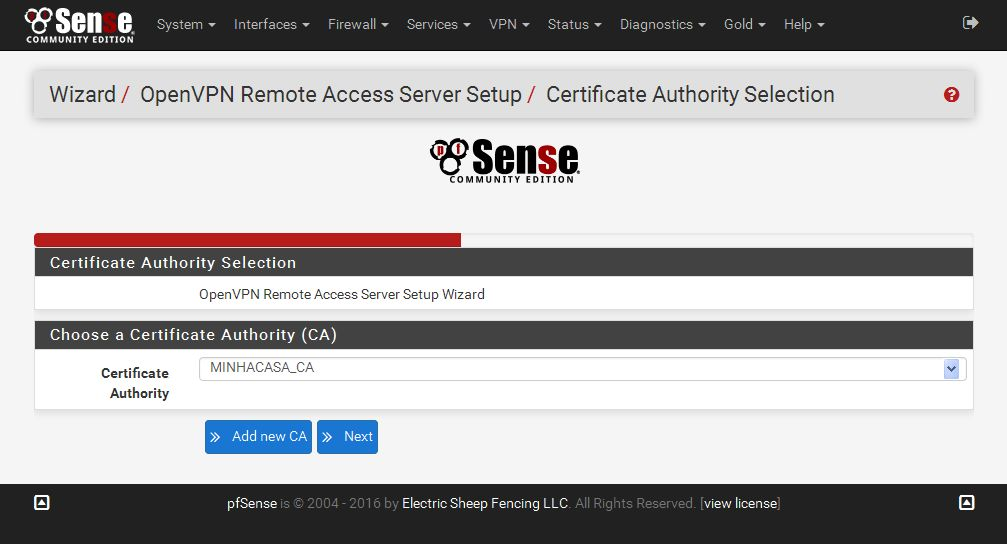This screenshot has width=1007, height=544.
Task: Click the Wizard breadcrumb text
Action: point(83,94)
